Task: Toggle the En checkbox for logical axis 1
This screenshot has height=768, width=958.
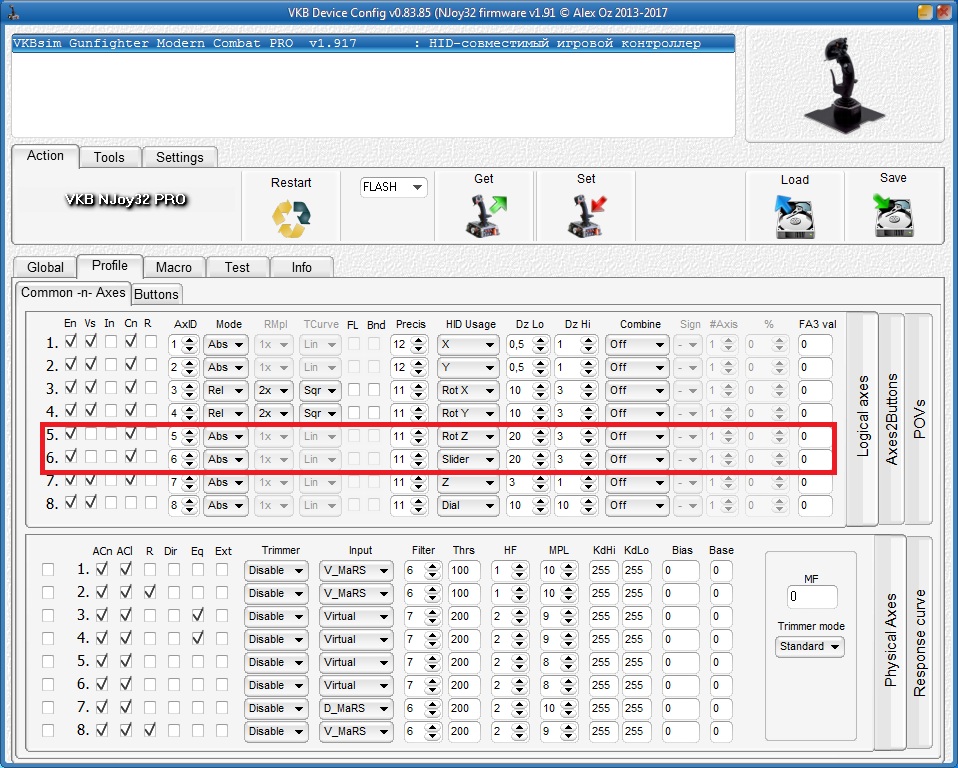Action: pyautogui.click(x=70, y=343)
